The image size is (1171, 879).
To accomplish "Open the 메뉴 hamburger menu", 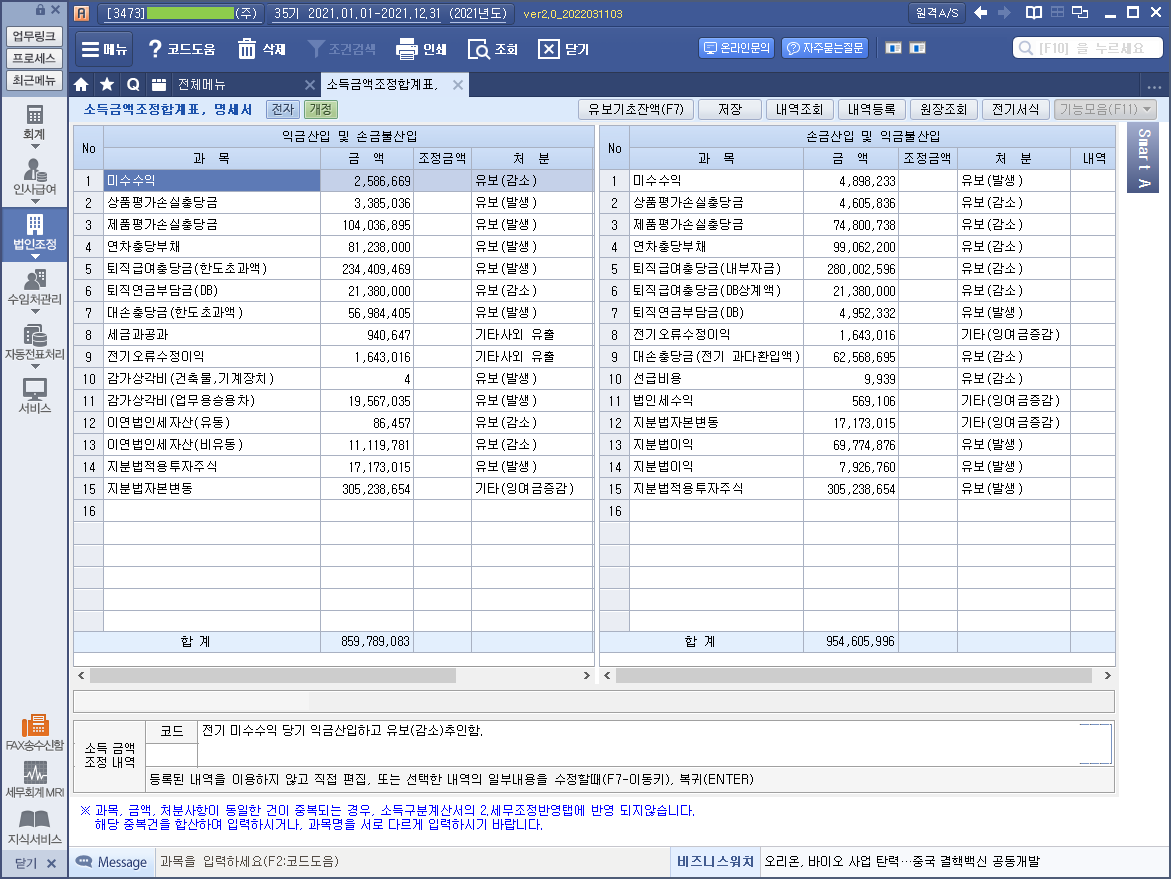I will click(x=104, y=49).
